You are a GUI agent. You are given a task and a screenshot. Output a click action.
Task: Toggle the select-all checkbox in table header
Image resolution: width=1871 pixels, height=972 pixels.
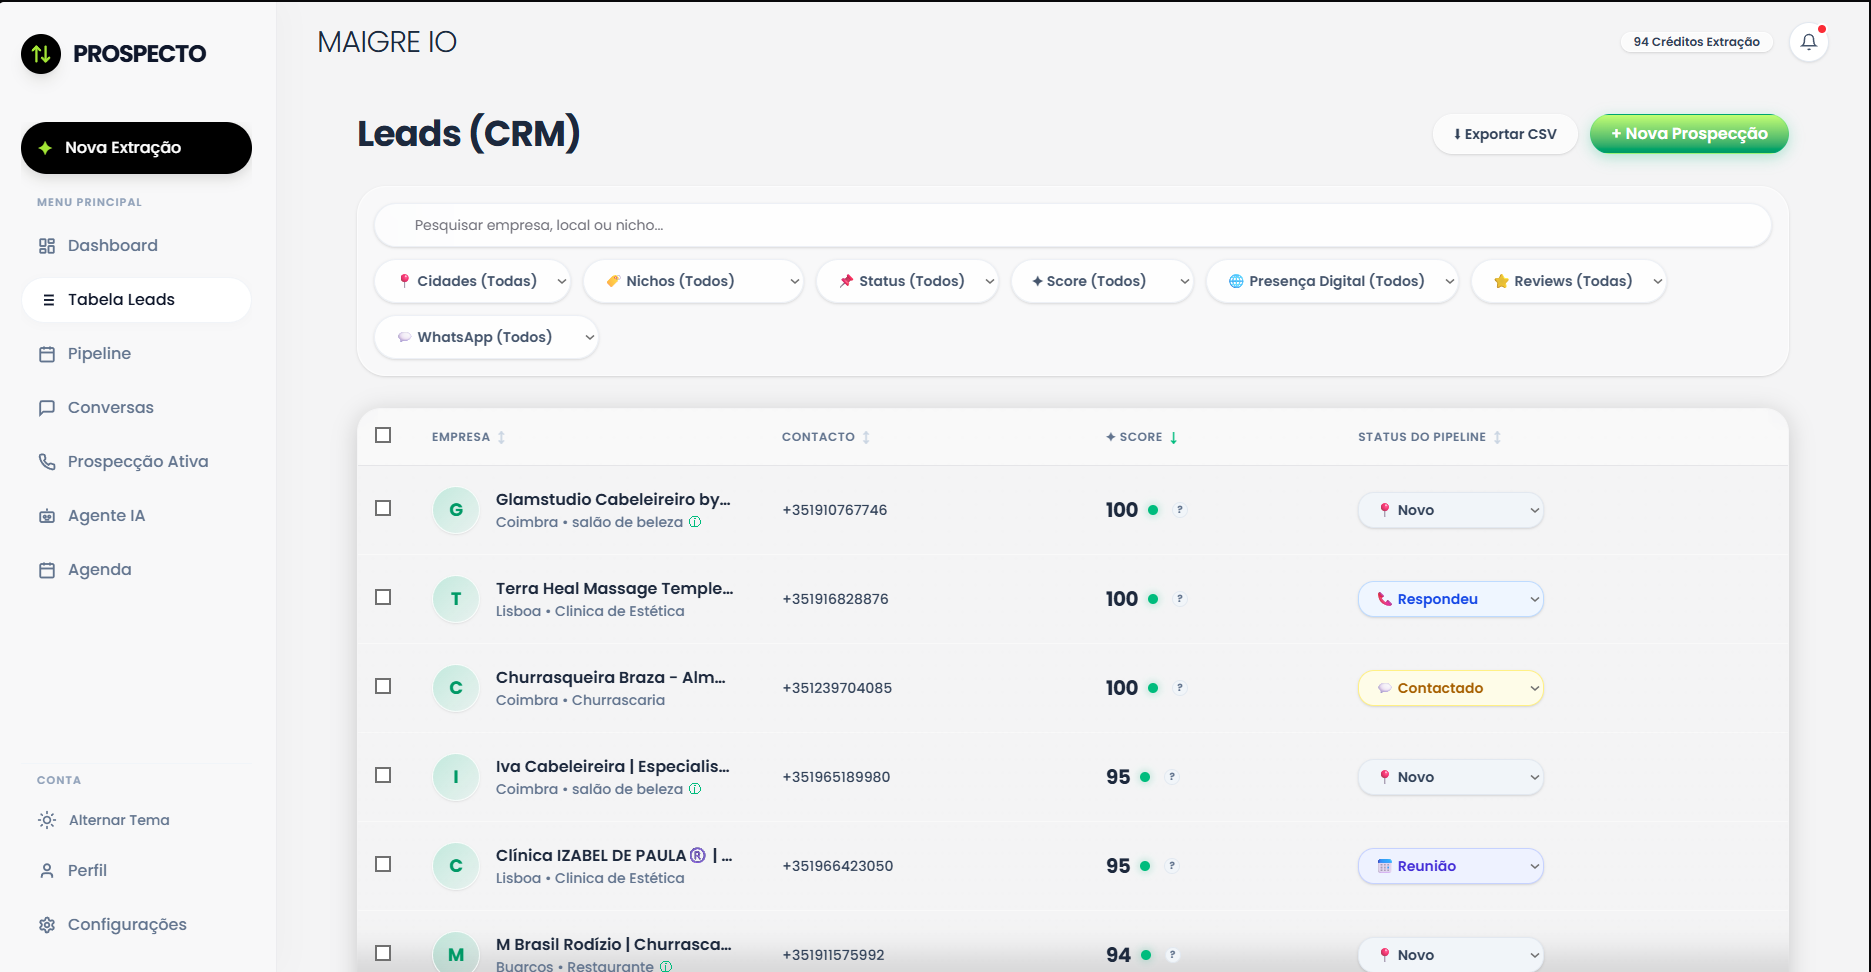click(x=383, y=435)
